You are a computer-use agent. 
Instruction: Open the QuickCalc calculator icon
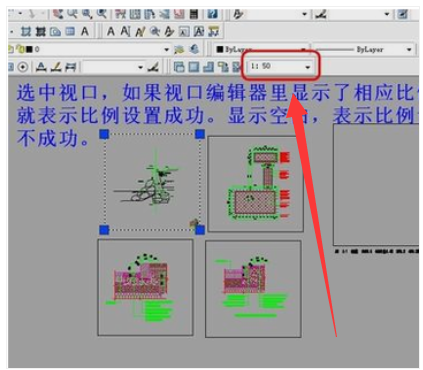coord(194,14)
